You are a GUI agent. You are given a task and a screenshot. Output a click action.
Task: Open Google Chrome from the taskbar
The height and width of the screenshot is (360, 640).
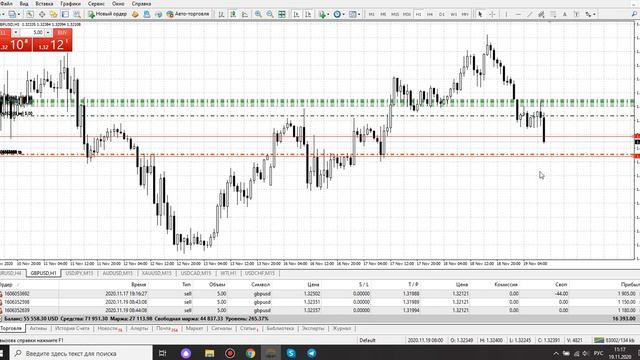250,353
